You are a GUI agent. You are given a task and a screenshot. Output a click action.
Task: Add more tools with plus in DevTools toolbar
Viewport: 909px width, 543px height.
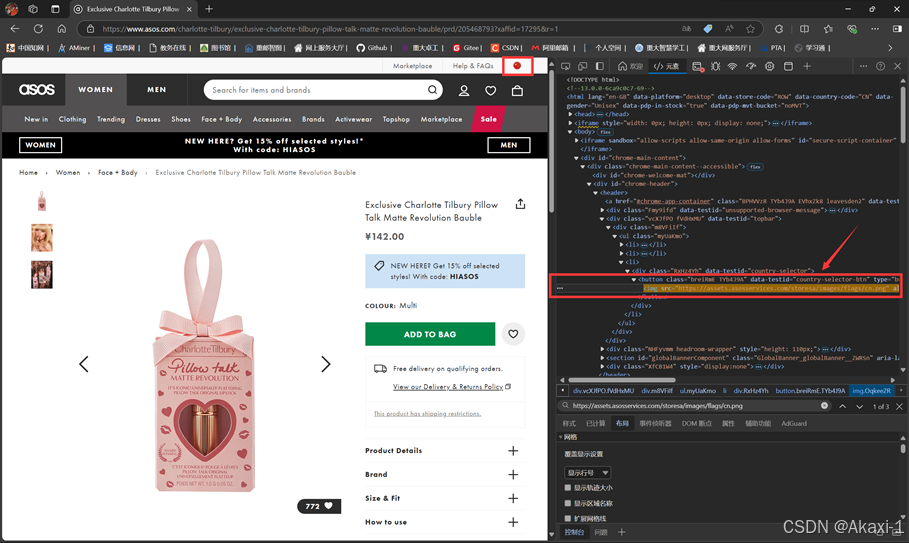click(806, 66)
